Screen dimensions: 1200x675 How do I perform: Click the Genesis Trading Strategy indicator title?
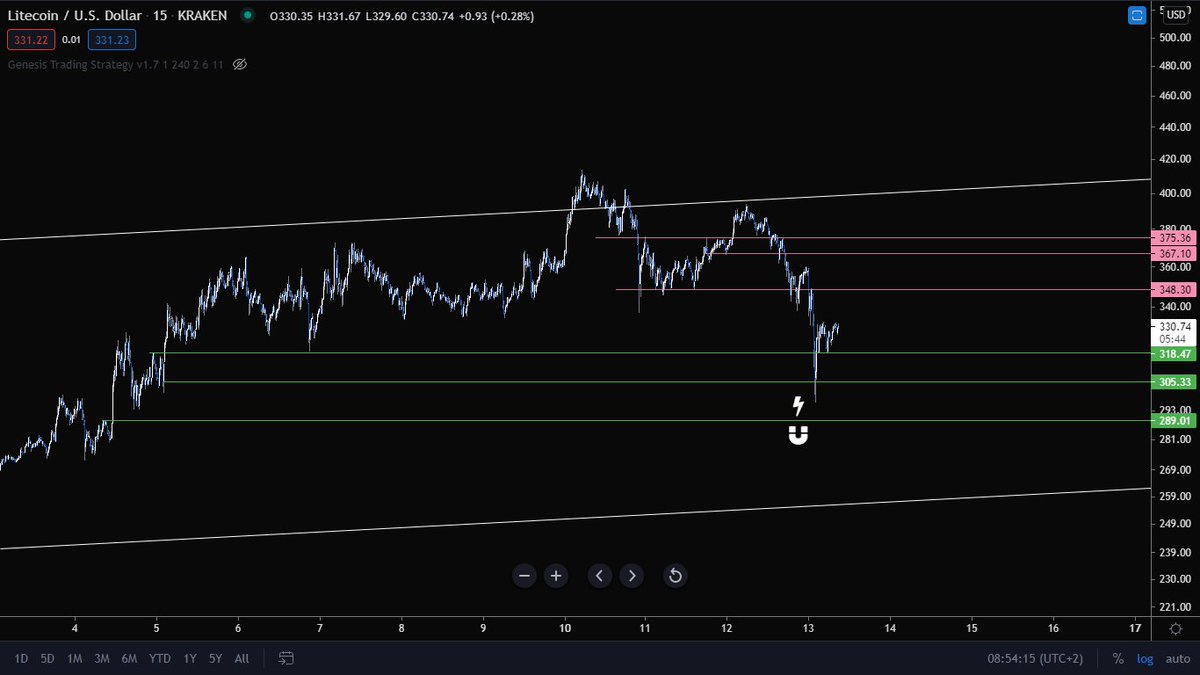[x=115, y=64]
